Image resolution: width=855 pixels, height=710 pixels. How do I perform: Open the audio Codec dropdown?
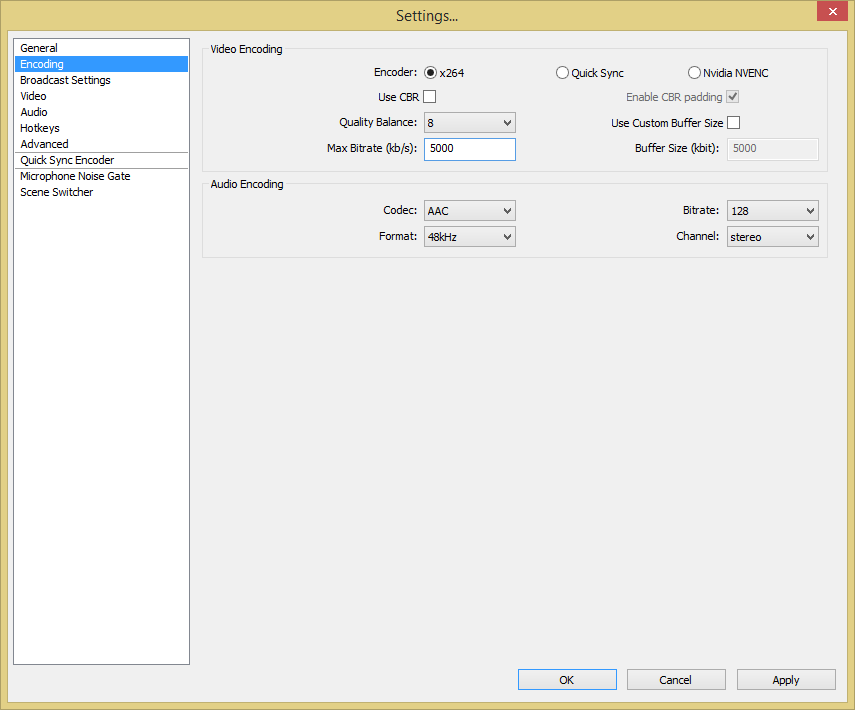[x=469, y=210]
